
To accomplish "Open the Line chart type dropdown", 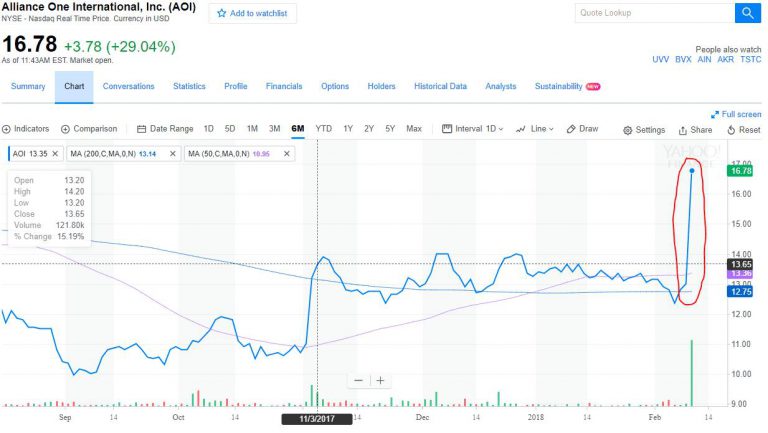I will coord(536,129).
